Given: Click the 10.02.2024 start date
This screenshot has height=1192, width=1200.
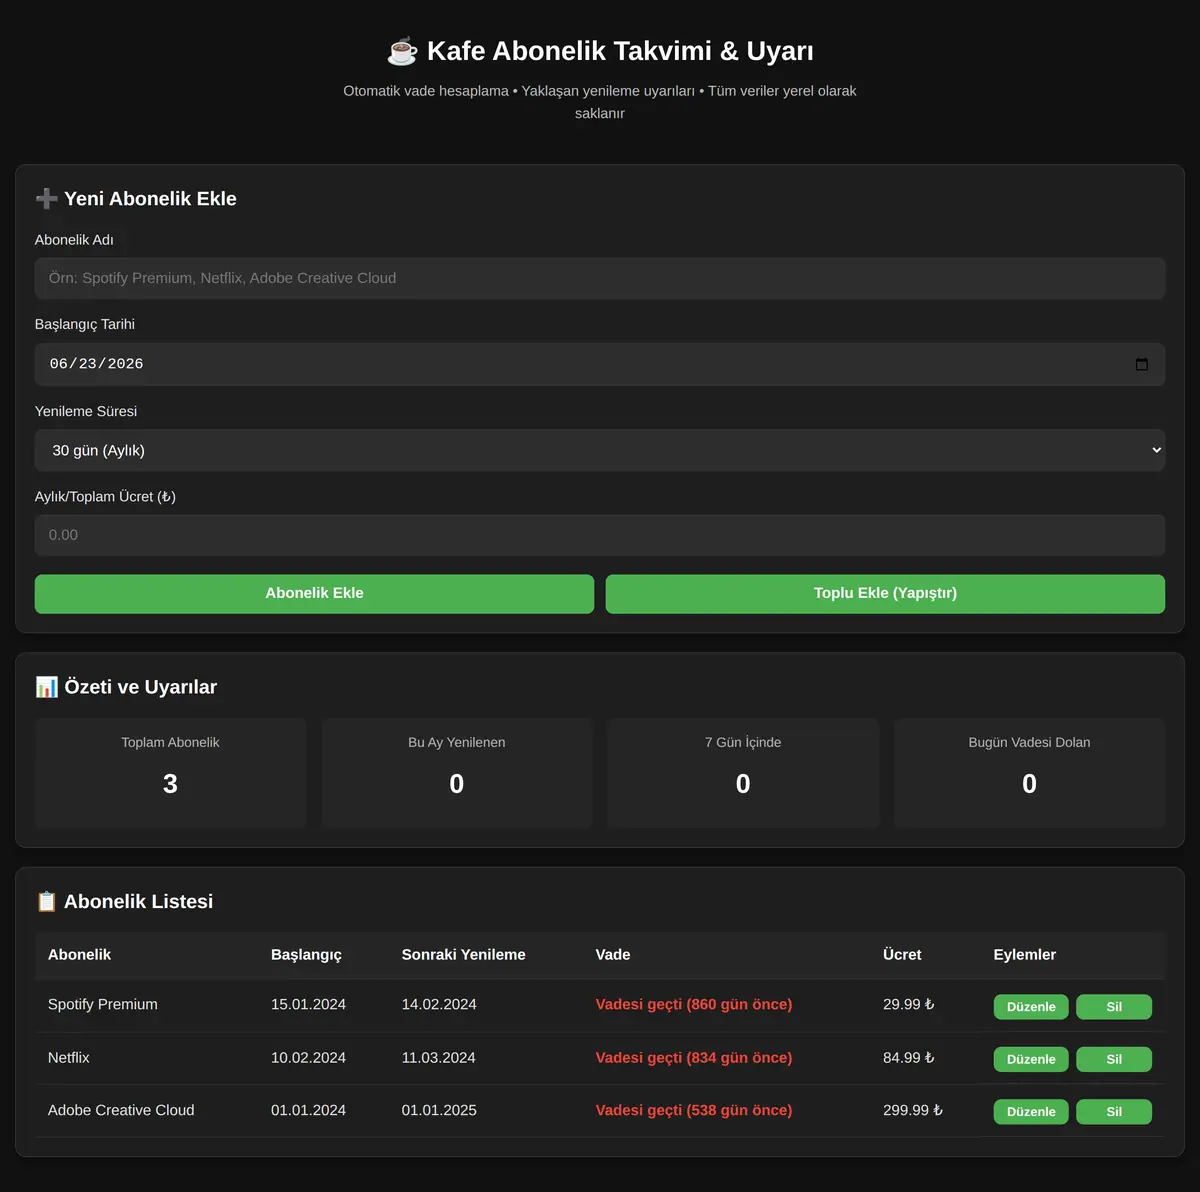Looking at the screenshot, I should pyautogui.click(x=308, y=1057).
